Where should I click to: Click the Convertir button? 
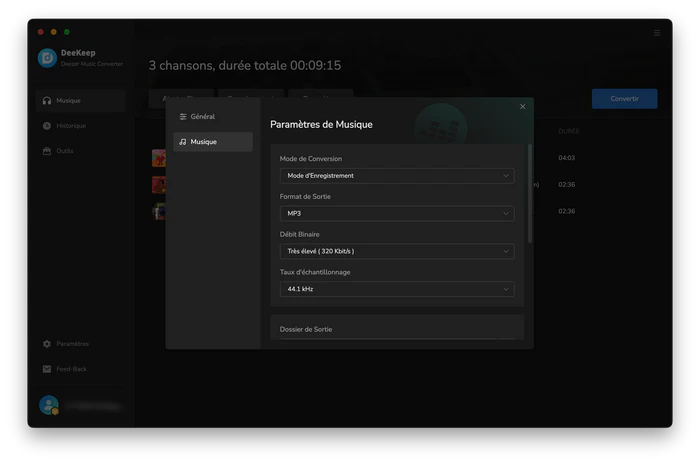625,99
